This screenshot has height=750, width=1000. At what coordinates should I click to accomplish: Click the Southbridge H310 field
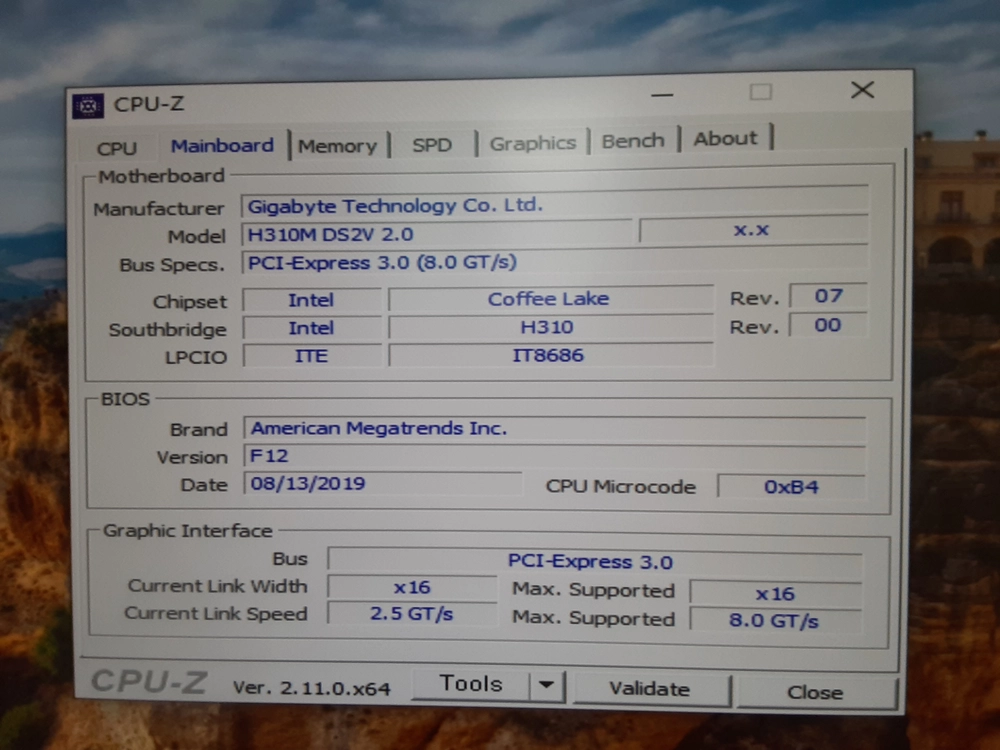pyautogui.click(x=550, y=327)
